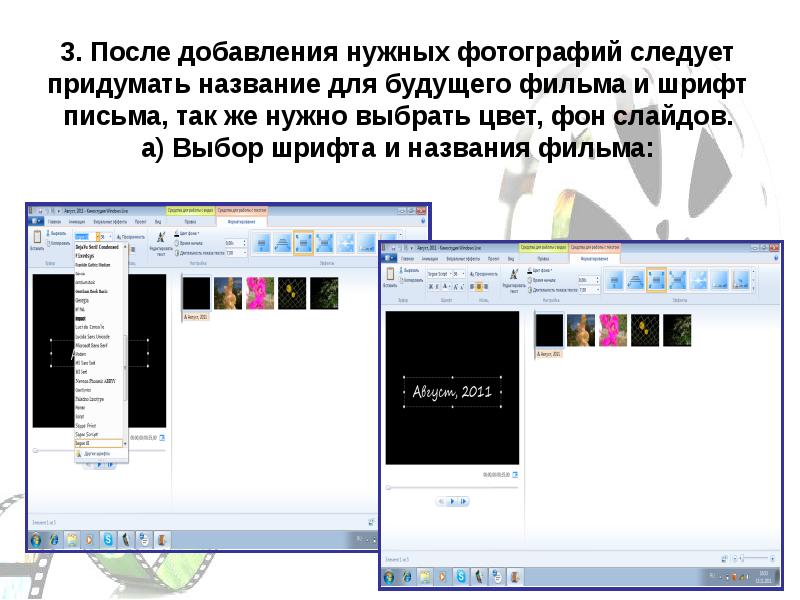Toggle bold formatting in front window

tap(431, 287)
